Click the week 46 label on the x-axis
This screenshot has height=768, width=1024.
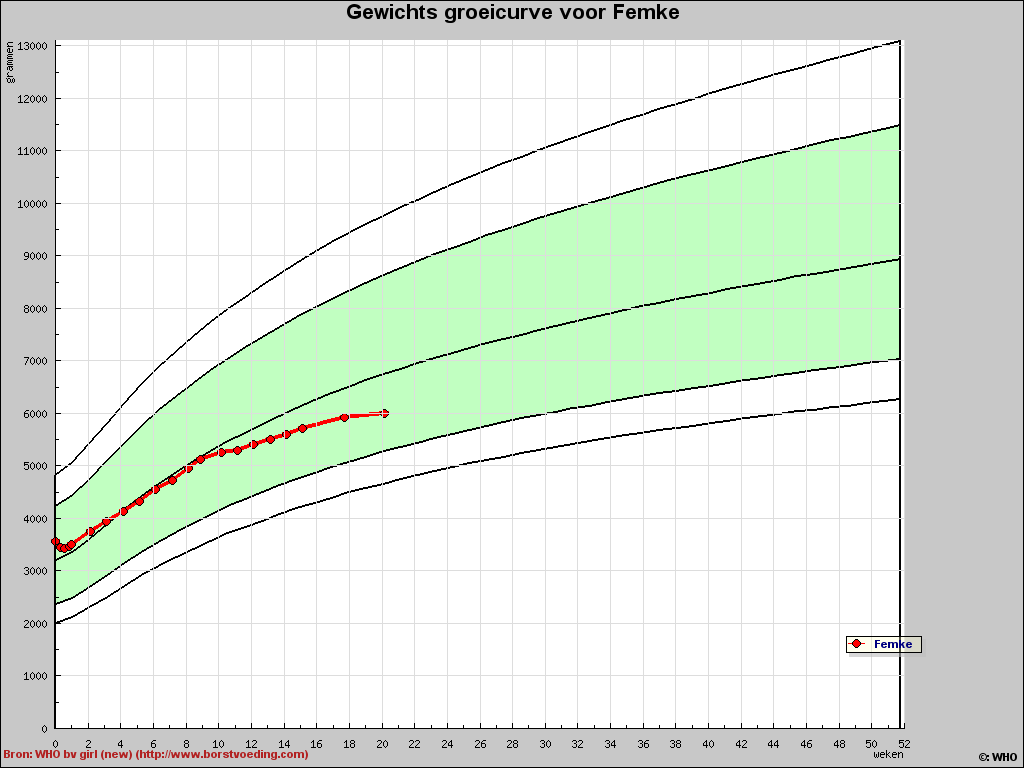[x=807, y=744]
